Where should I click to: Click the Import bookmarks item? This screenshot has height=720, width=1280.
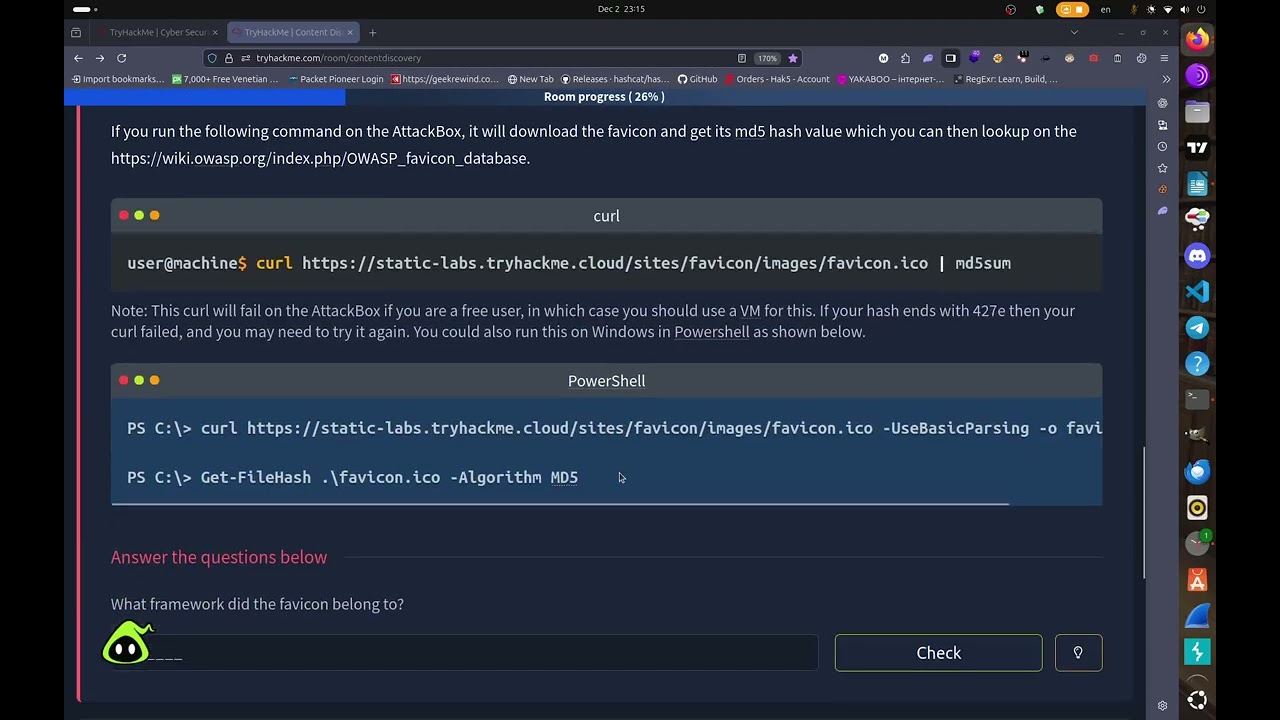117,79
